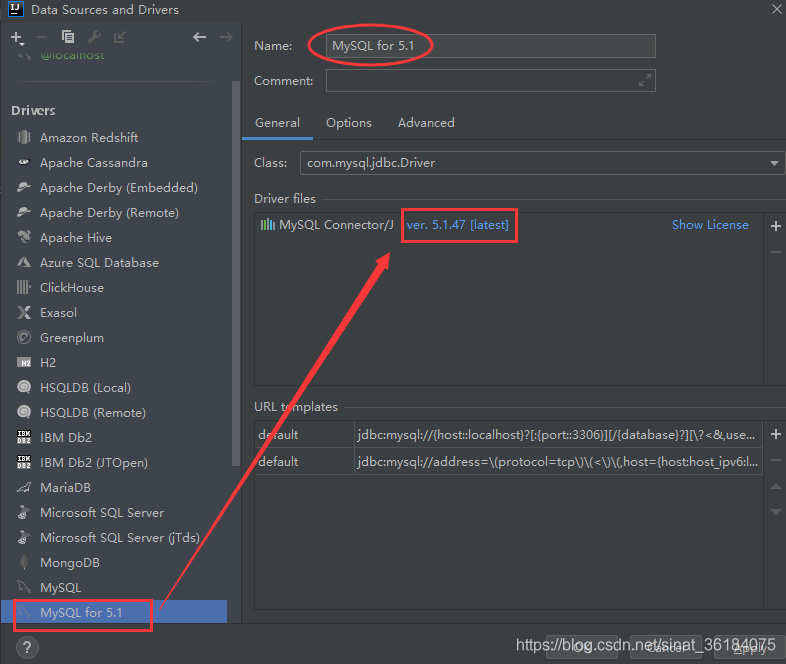786x664 pixels.
Task: Expand the Comment field with arrows icon
Action: [x=645, y=80]
